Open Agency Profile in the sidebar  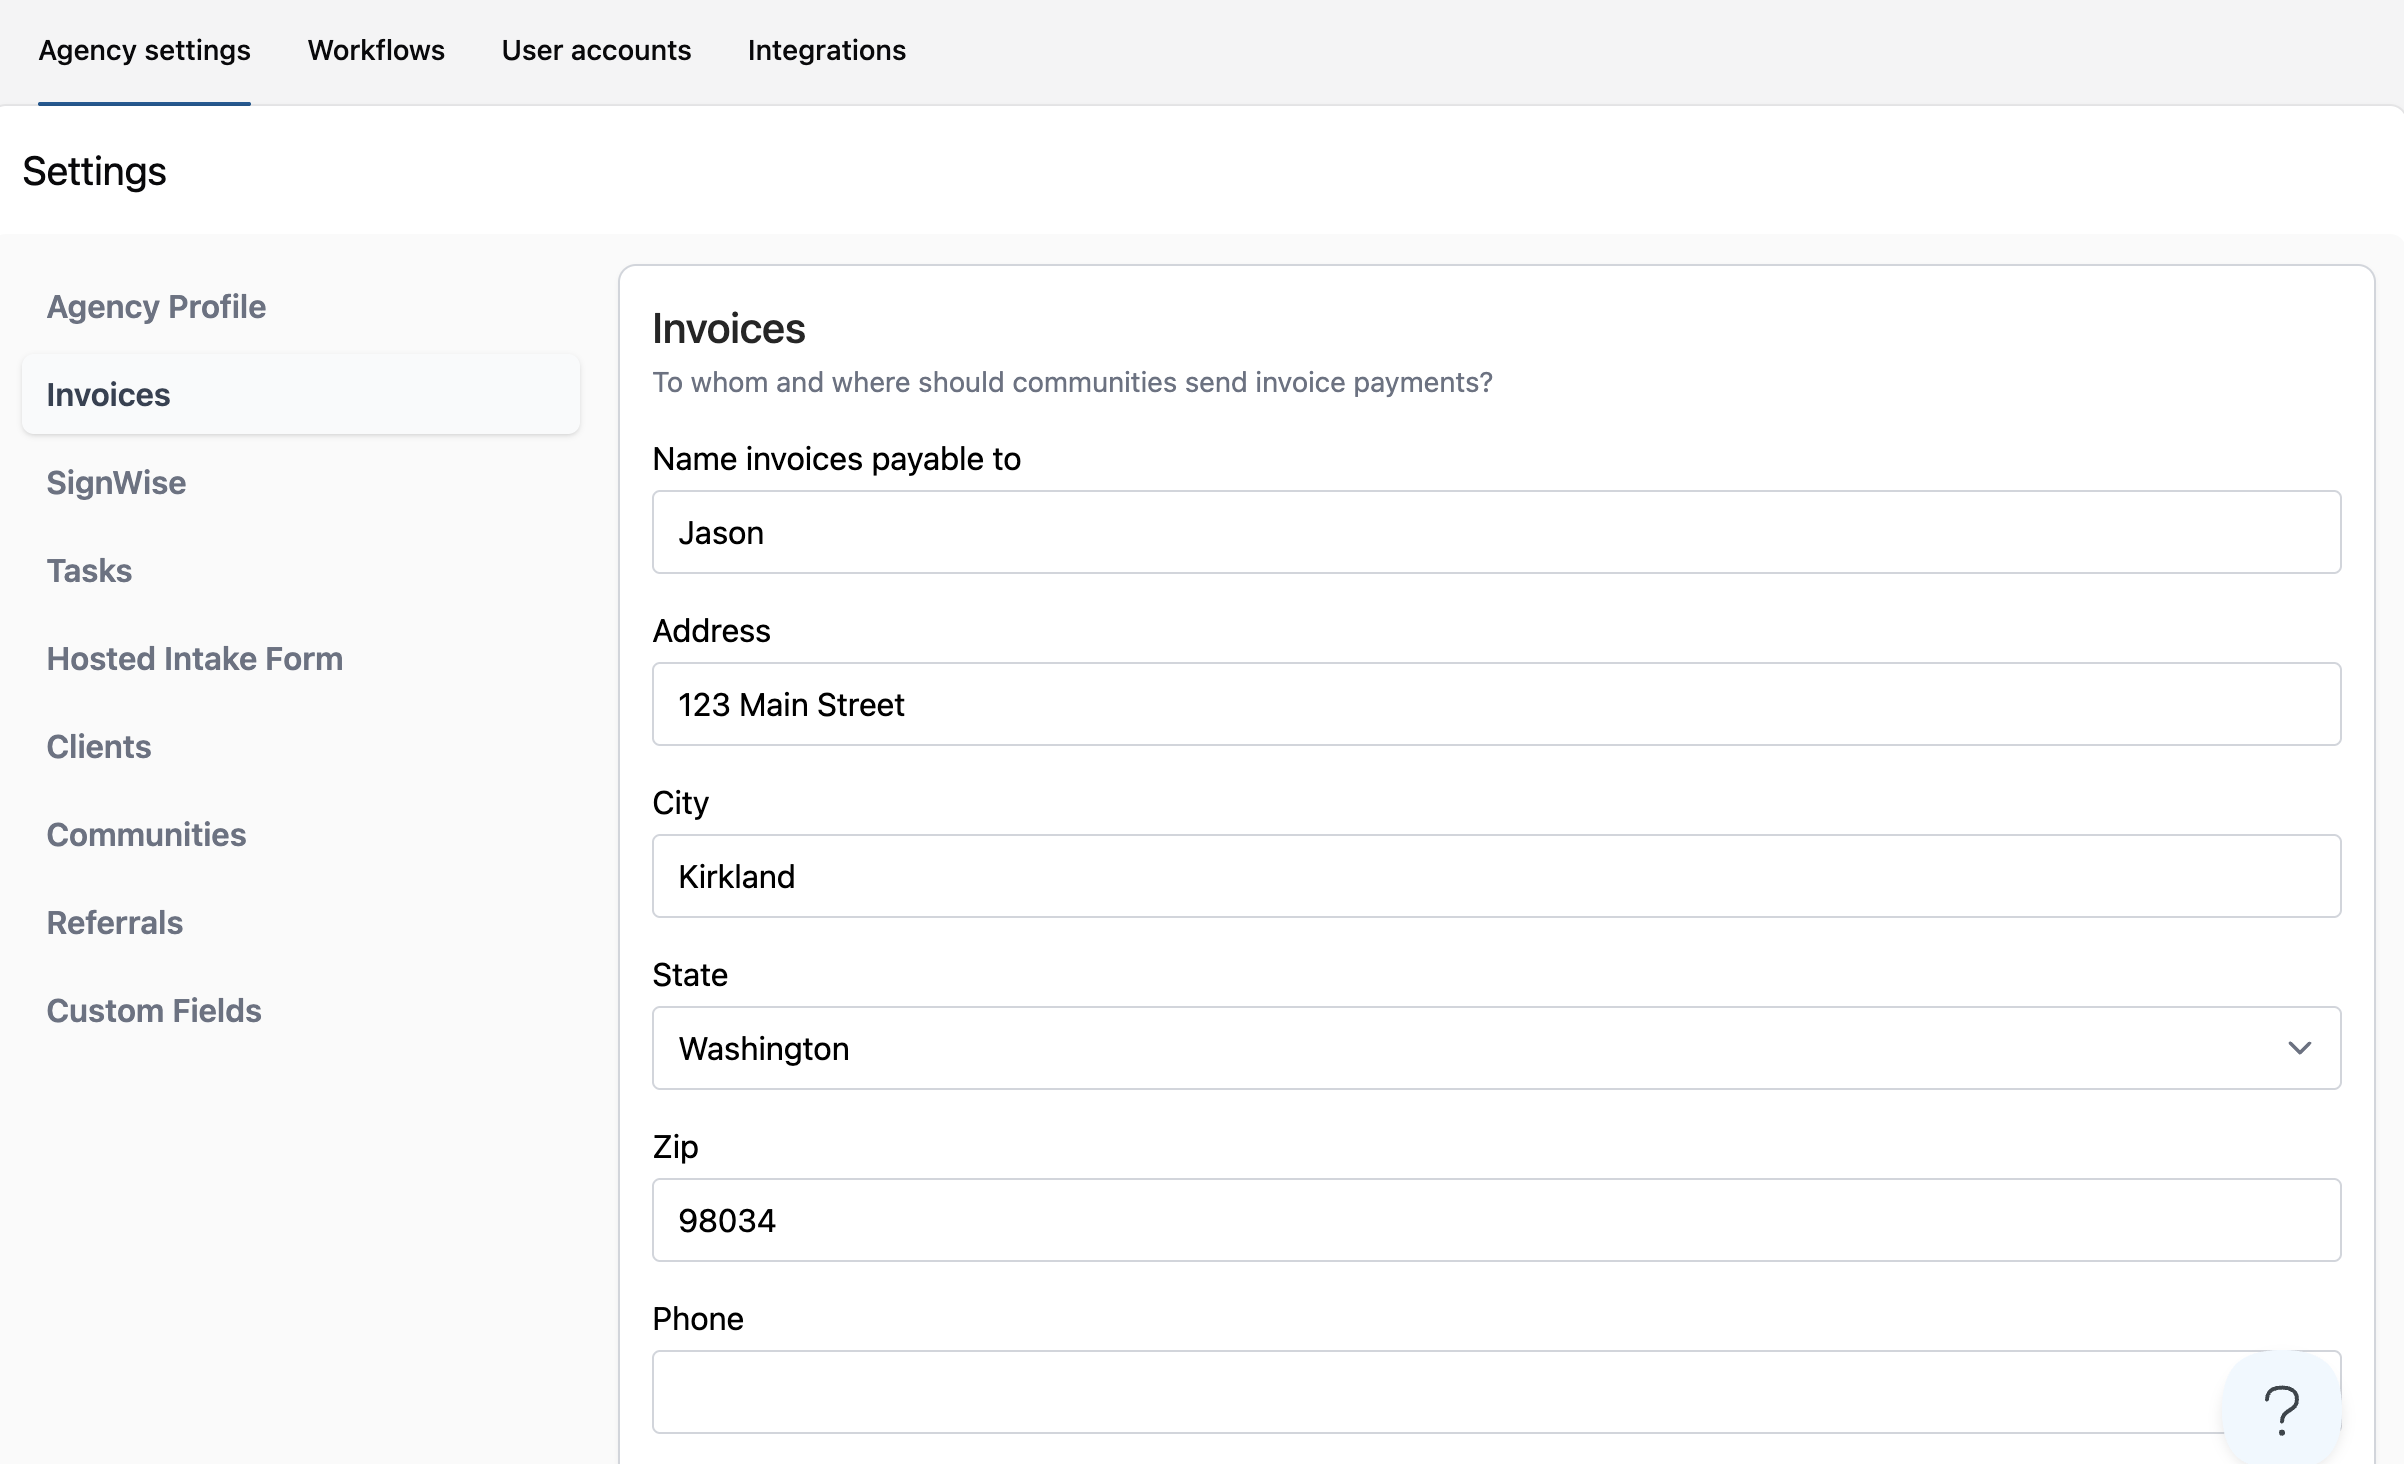[x=156, y=307]
